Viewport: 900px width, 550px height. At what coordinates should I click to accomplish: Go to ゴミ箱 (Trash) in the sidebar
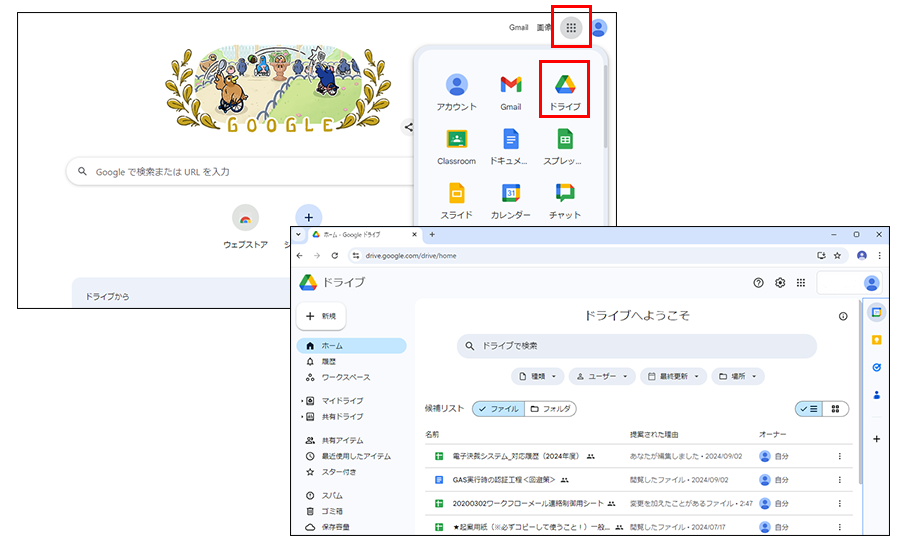pos(333,511)
